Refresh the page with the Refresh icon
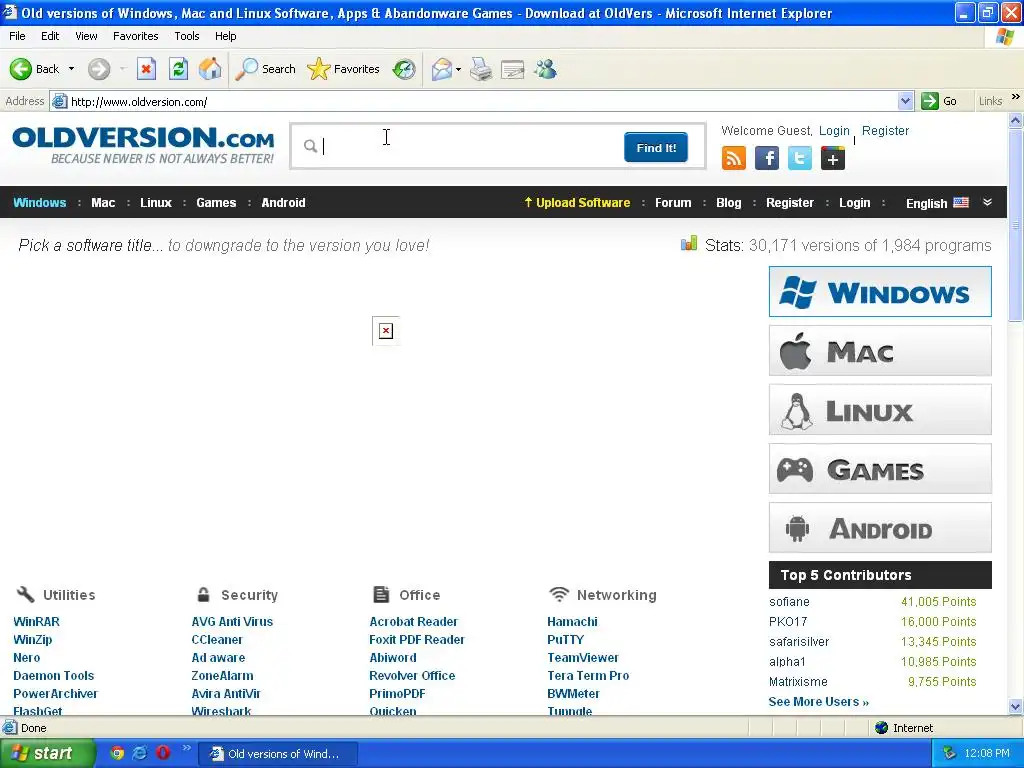 point(178,69)
